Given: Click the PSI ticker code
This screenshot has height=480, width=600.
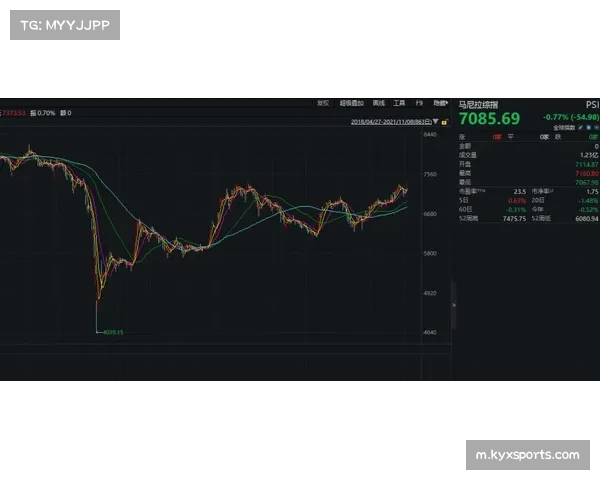Looking at the screenshot, I should (592, 103).
